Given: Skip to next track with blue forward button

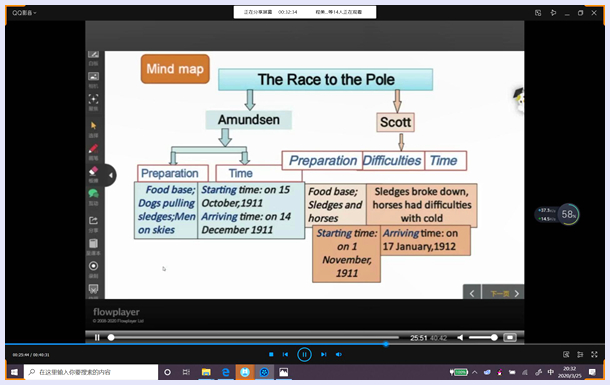Looking at the screenshot, I should [x=324, y=354].
